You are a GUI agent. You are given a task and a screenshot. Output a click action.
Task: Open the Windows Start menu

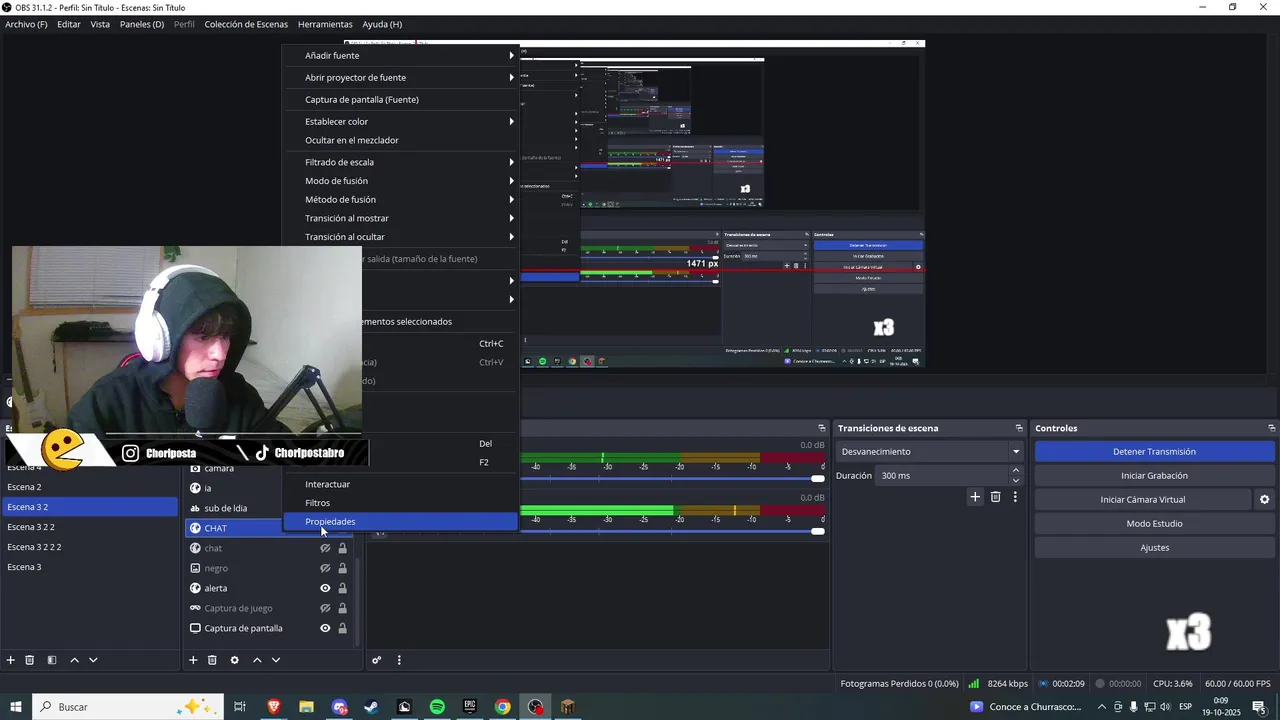16,707
